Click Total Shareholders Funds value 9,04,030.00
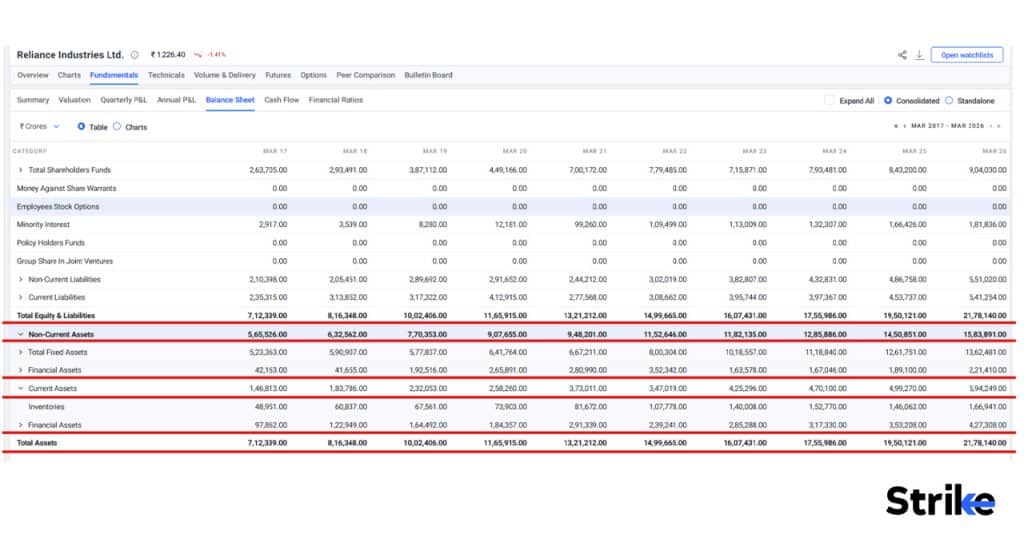This screenshot has height=542, width=1024. [x=987, y=170]
